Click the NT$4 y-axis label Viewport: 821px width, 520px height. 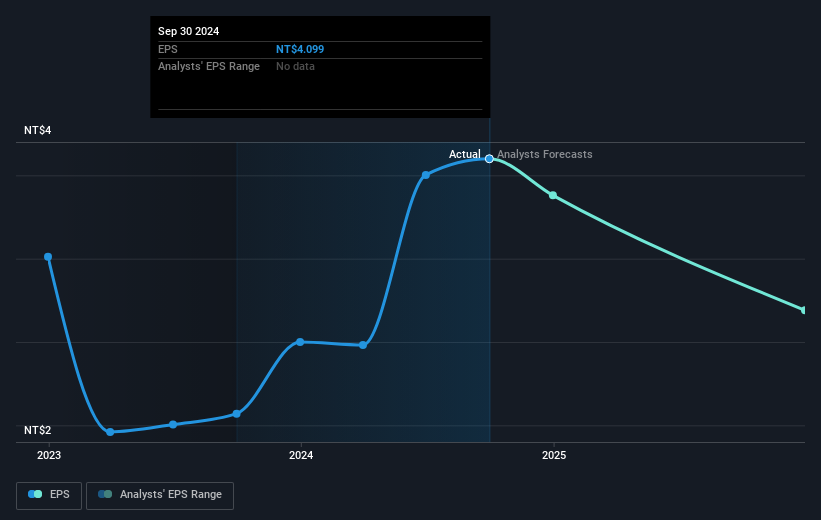click(x=38, y=130)
